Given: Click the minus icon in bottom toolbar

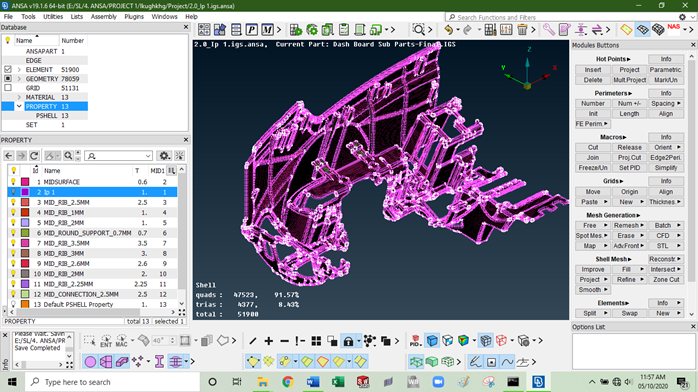Looking at the screenshot, I should (284, 341).
